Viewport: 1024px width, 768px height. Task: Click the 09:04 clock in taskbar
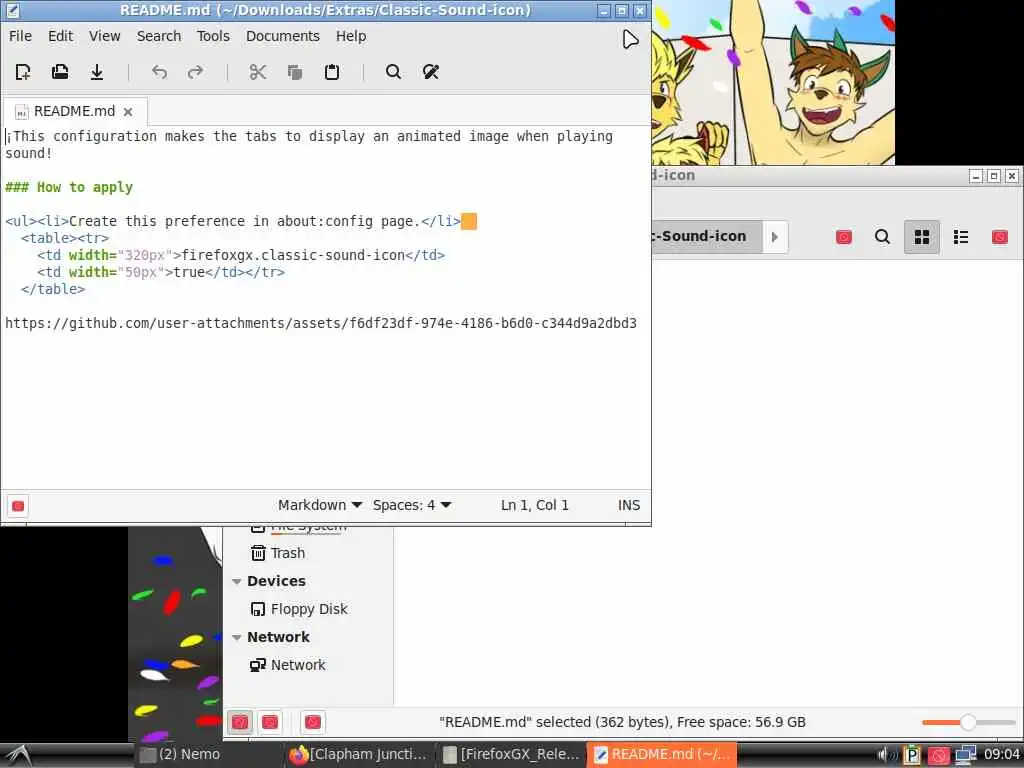pos(1001,755)
